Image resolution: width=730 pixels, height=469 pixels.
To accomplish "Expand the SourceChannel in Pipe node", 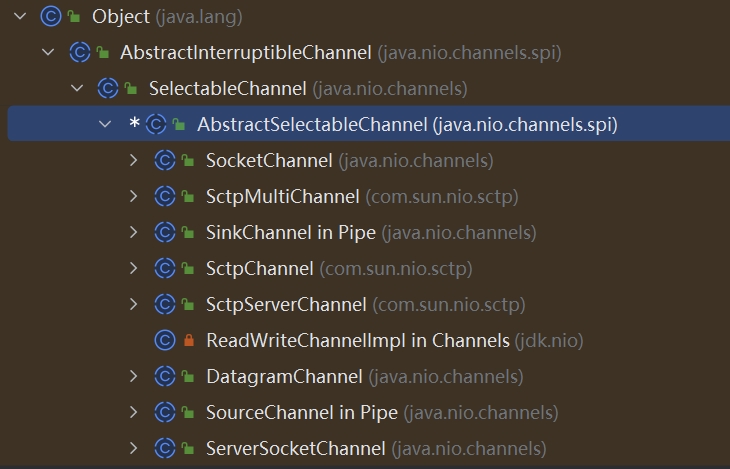I will point(134,413).
